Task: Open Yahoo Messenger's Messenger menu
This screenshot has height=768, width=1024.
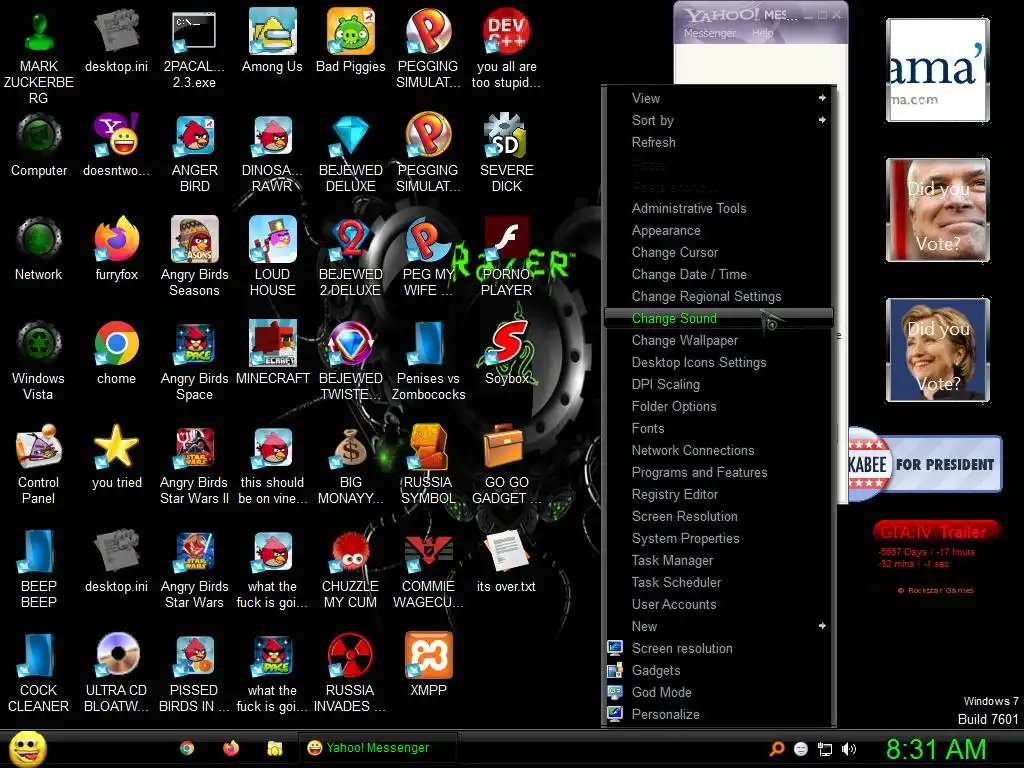Action: (709, 33)
